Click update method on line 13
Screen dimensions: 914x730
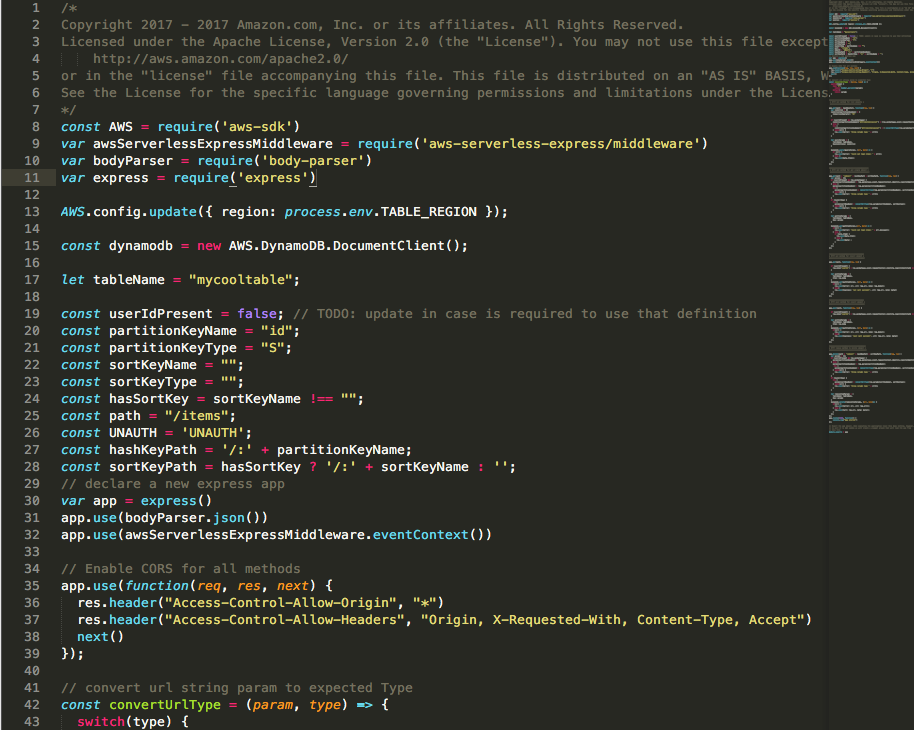(173, 212)
